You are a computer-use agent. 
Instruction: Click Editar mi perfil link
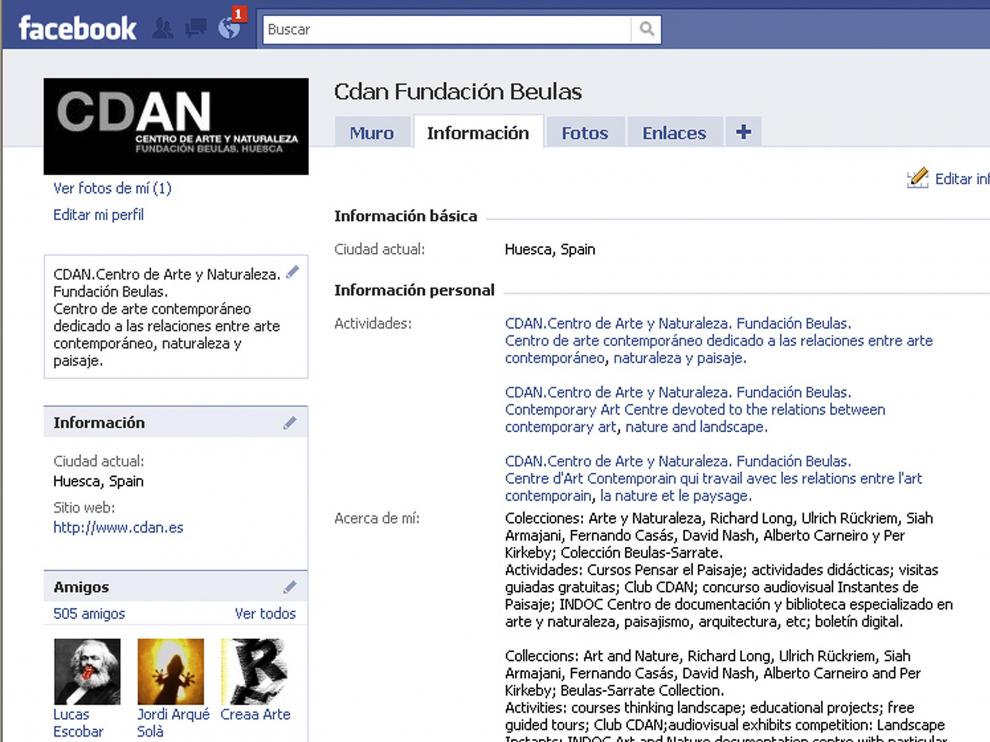[x=98, y=215]
